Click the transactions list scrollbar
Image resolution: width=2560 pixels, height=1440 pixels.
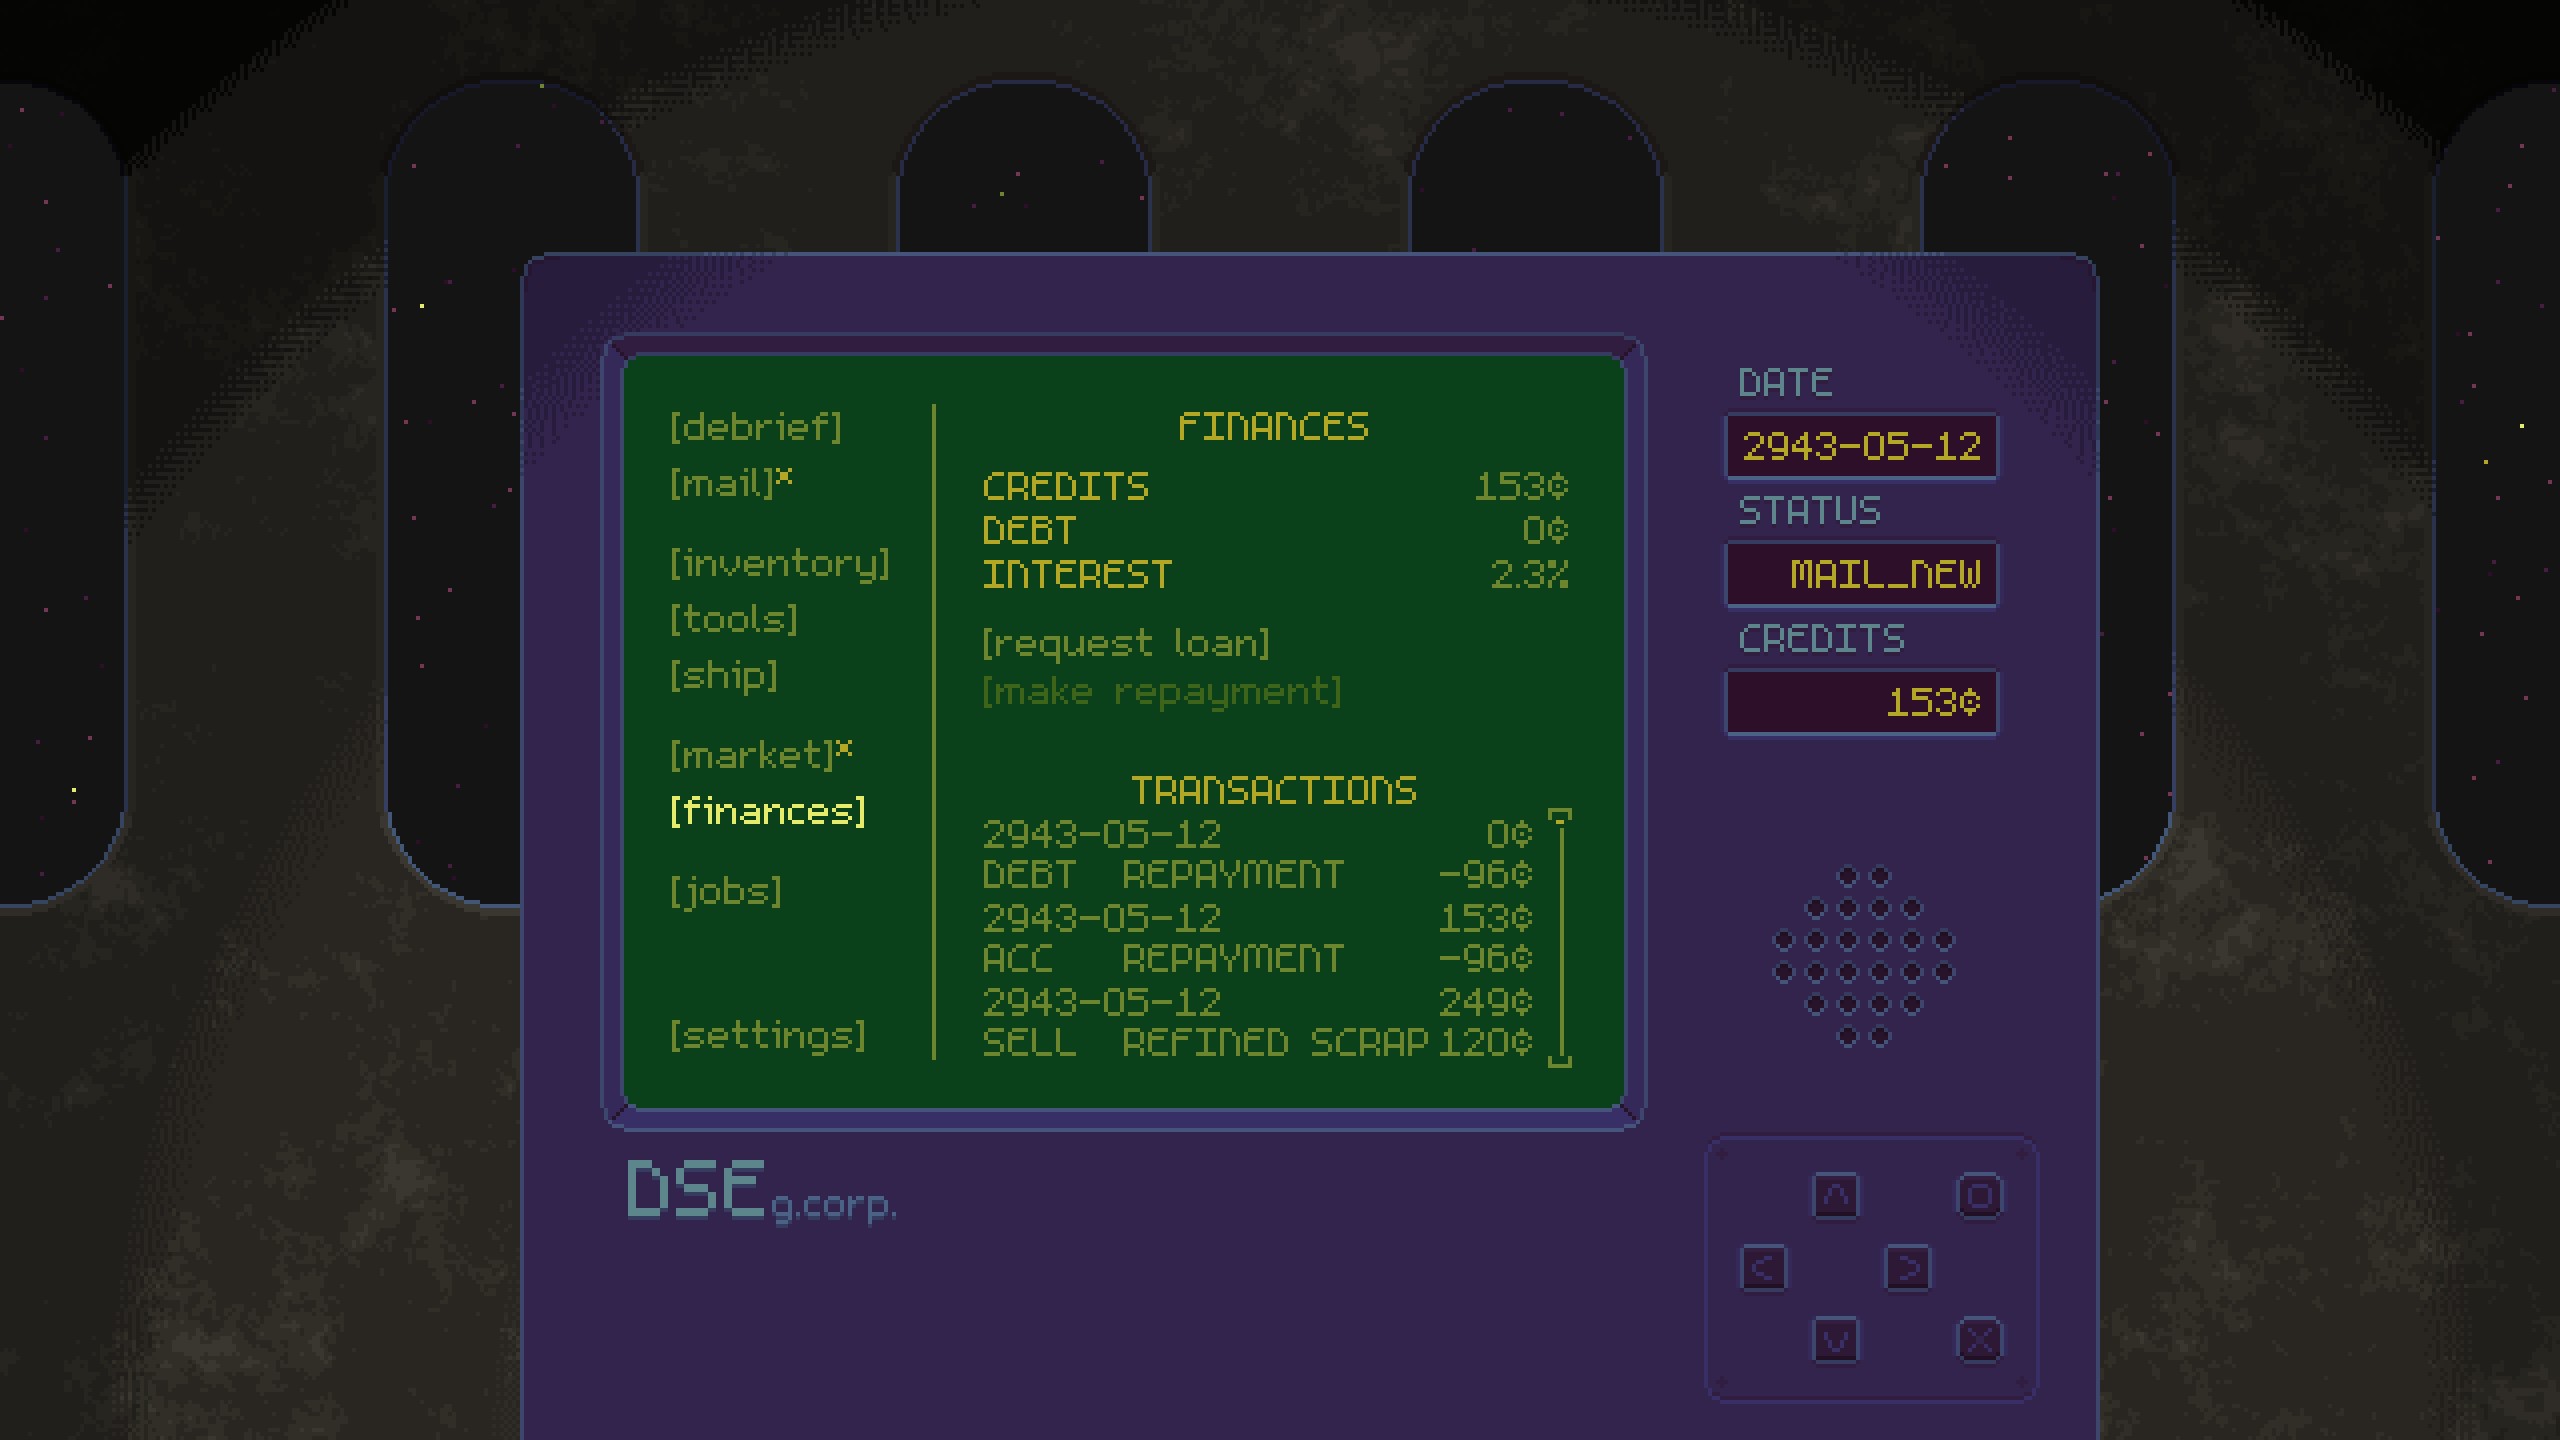point(1559,938)
